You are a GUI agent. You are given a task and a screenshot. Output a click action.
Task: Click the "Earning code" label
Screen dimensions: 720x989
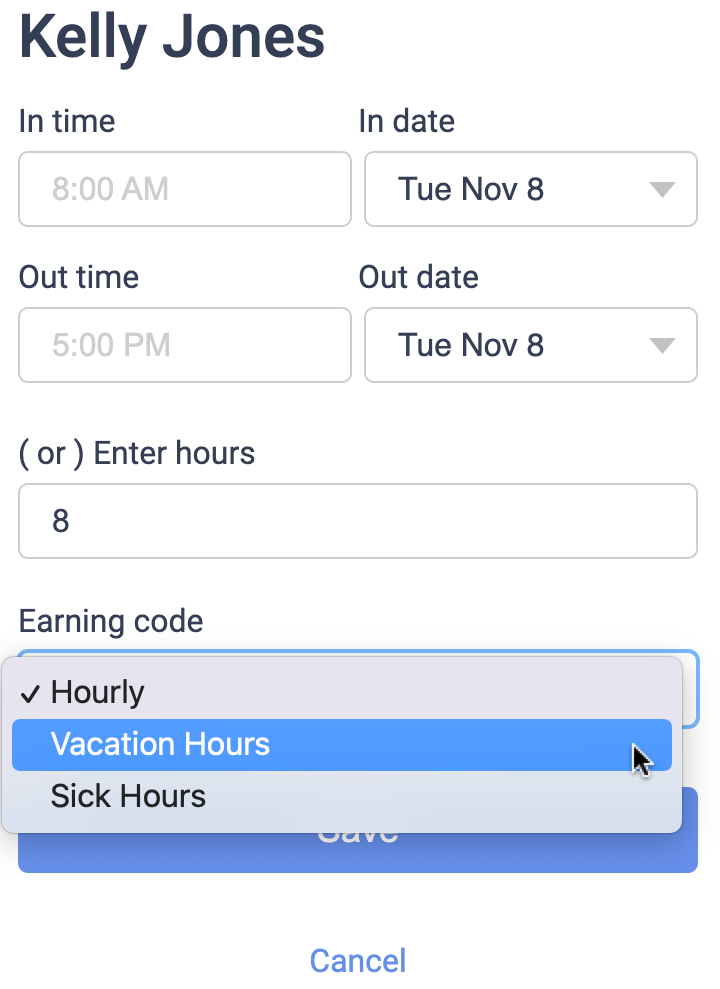(x=111, y=621)
